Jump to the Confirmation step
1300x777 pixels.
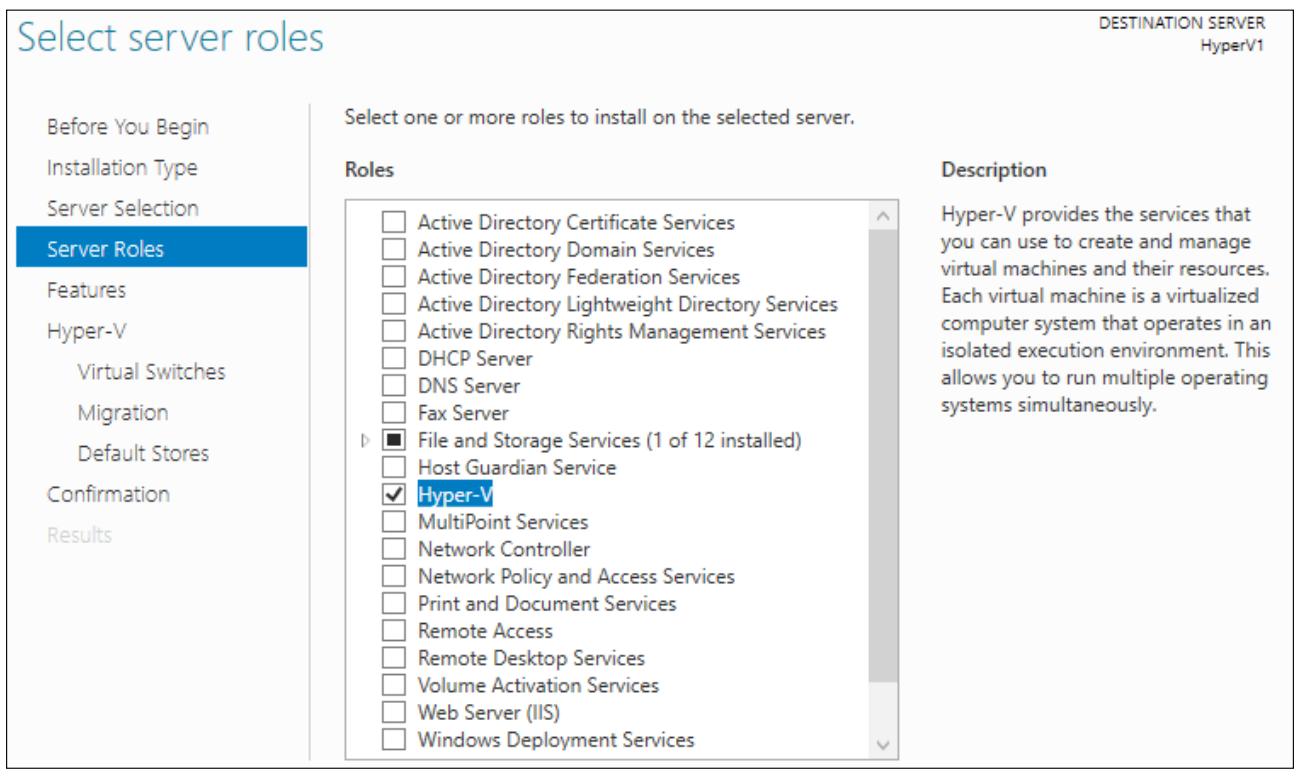[109, 494]
